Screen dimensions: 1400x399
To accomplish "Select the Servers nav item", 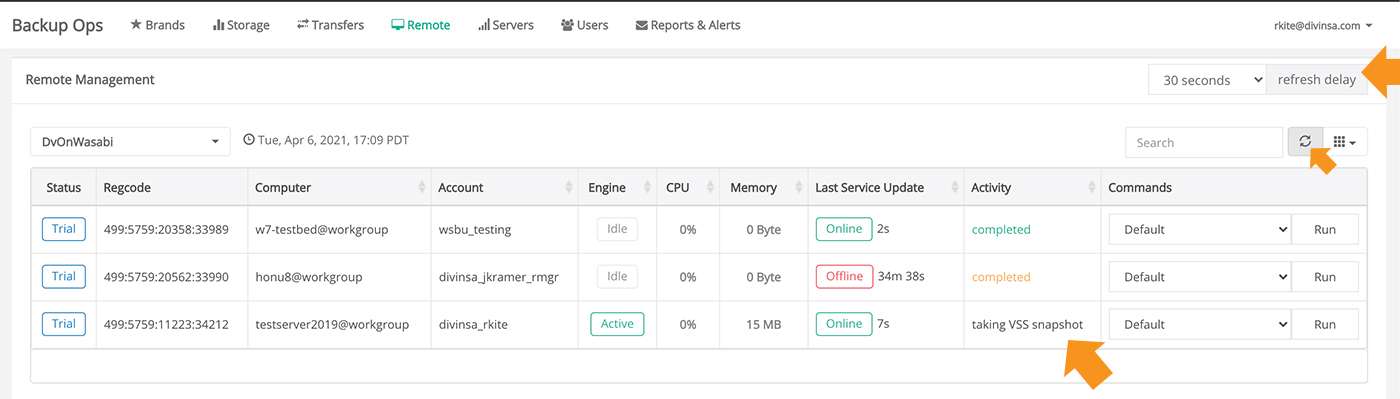I will point(506,25).
